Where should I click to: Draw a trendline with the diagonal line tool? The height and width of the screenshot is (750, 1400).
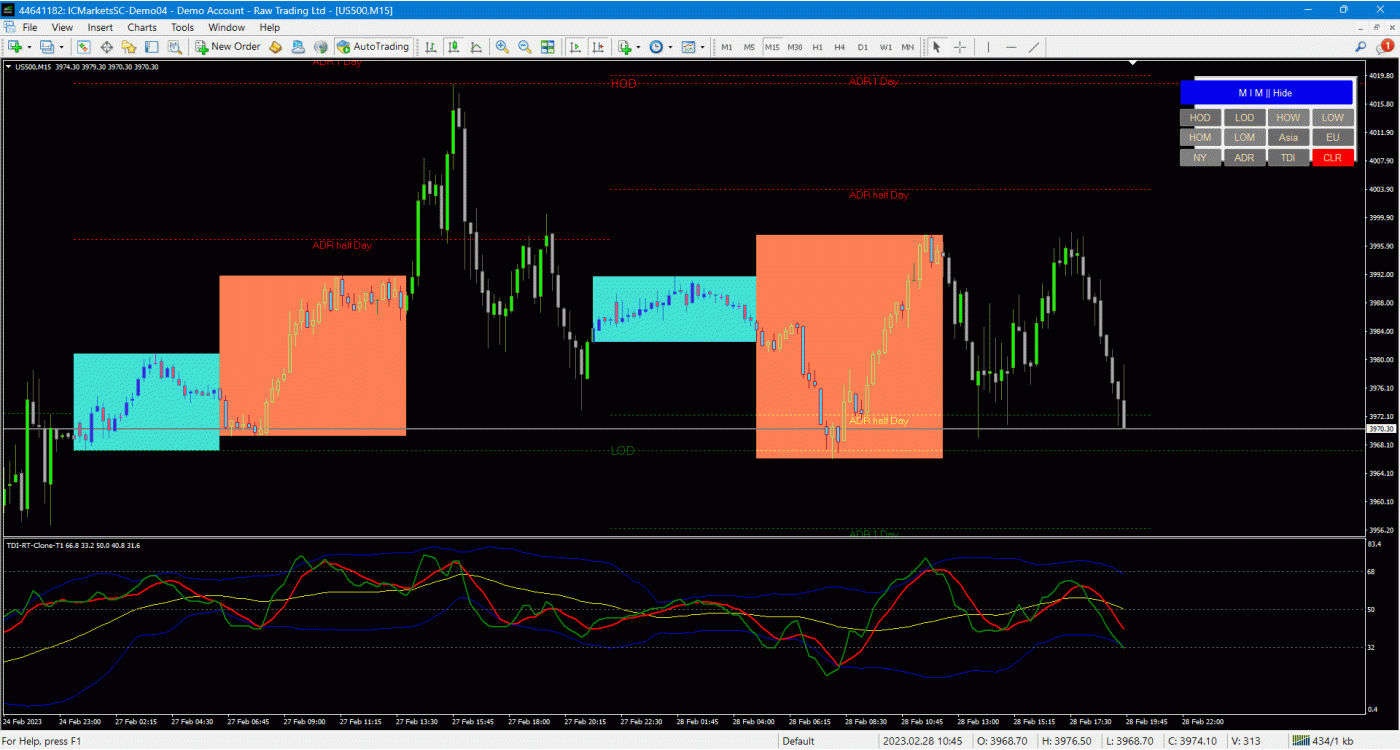(1034, 47)
